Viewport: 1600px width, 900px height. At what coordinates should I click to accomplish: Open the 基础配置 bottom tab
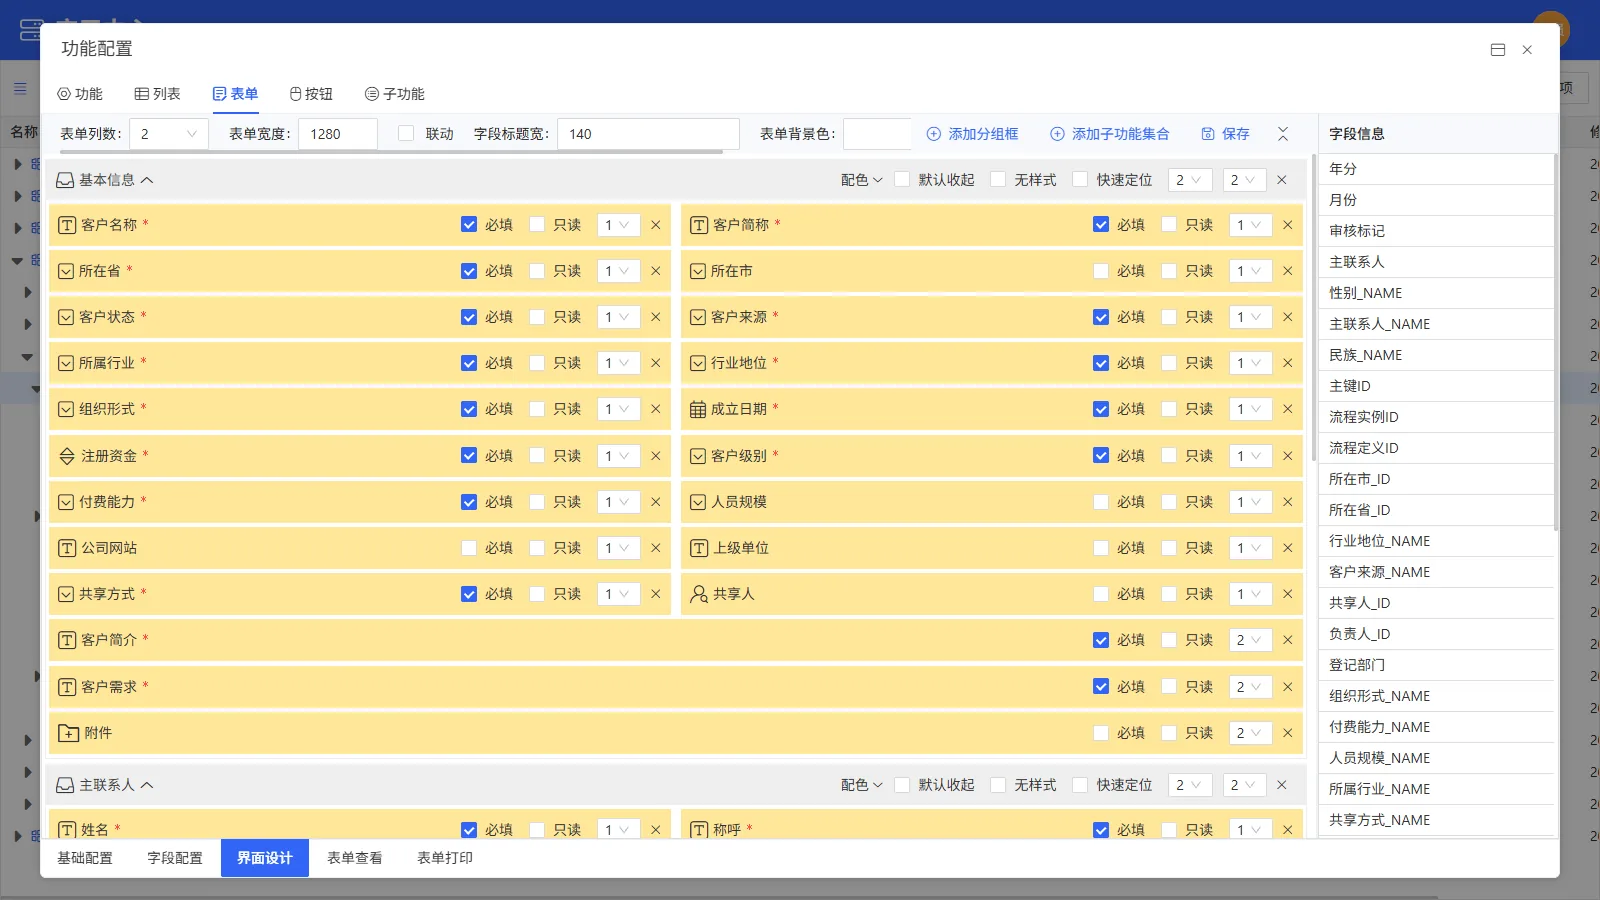click(x=85, y=858)
